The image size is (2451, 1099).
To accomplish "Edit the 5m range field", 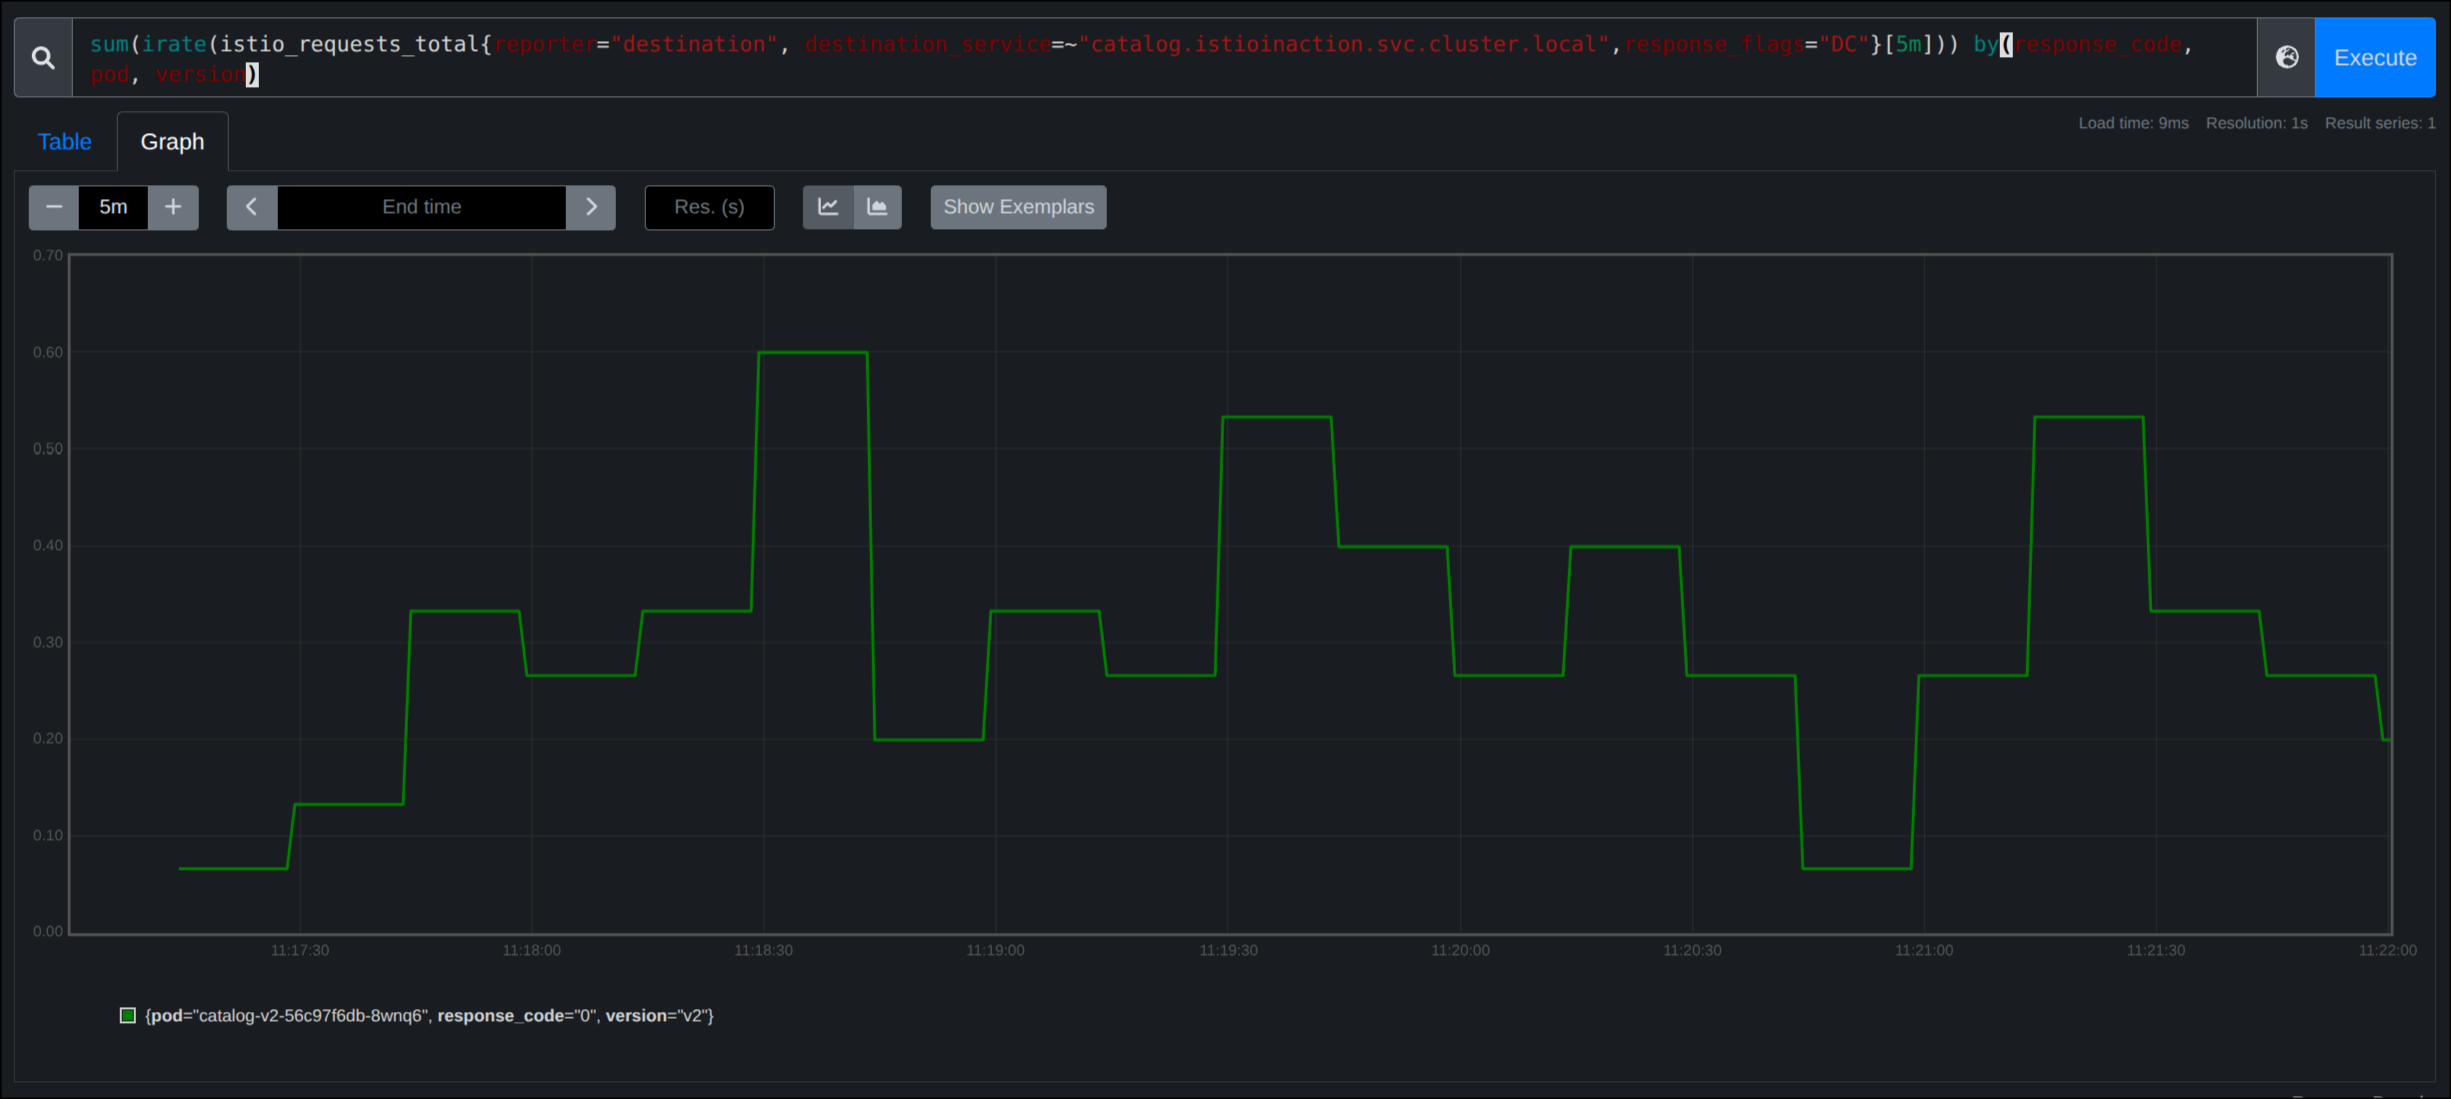I will tap(113, 207).
